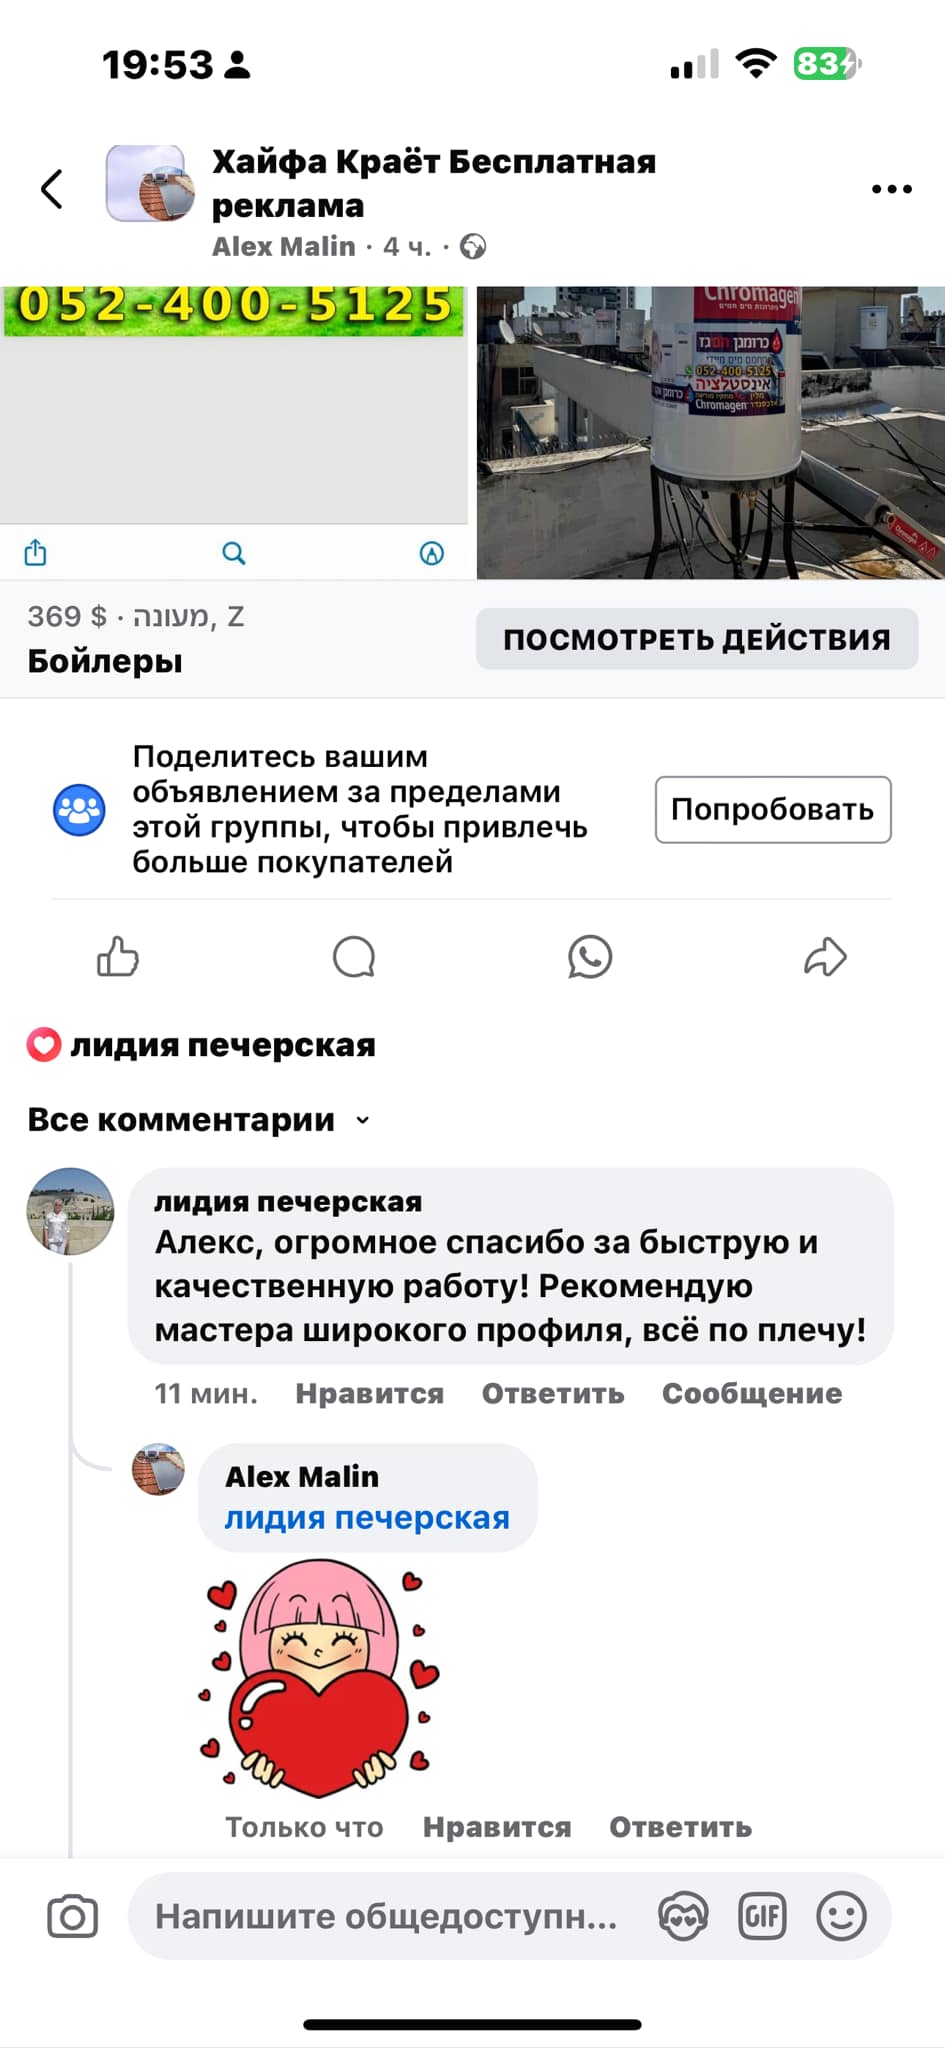Open the emoji smiley picker
This screenshot has width=945, height=2048.
(841, 1916)
